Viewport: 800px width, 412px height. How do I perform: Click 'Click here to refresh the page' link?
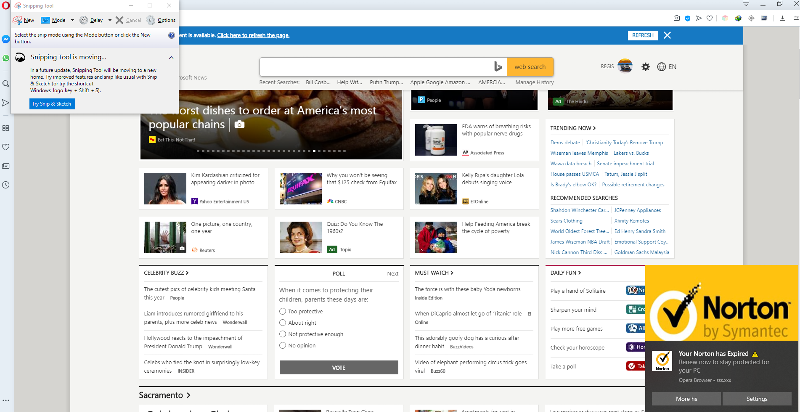253,35
